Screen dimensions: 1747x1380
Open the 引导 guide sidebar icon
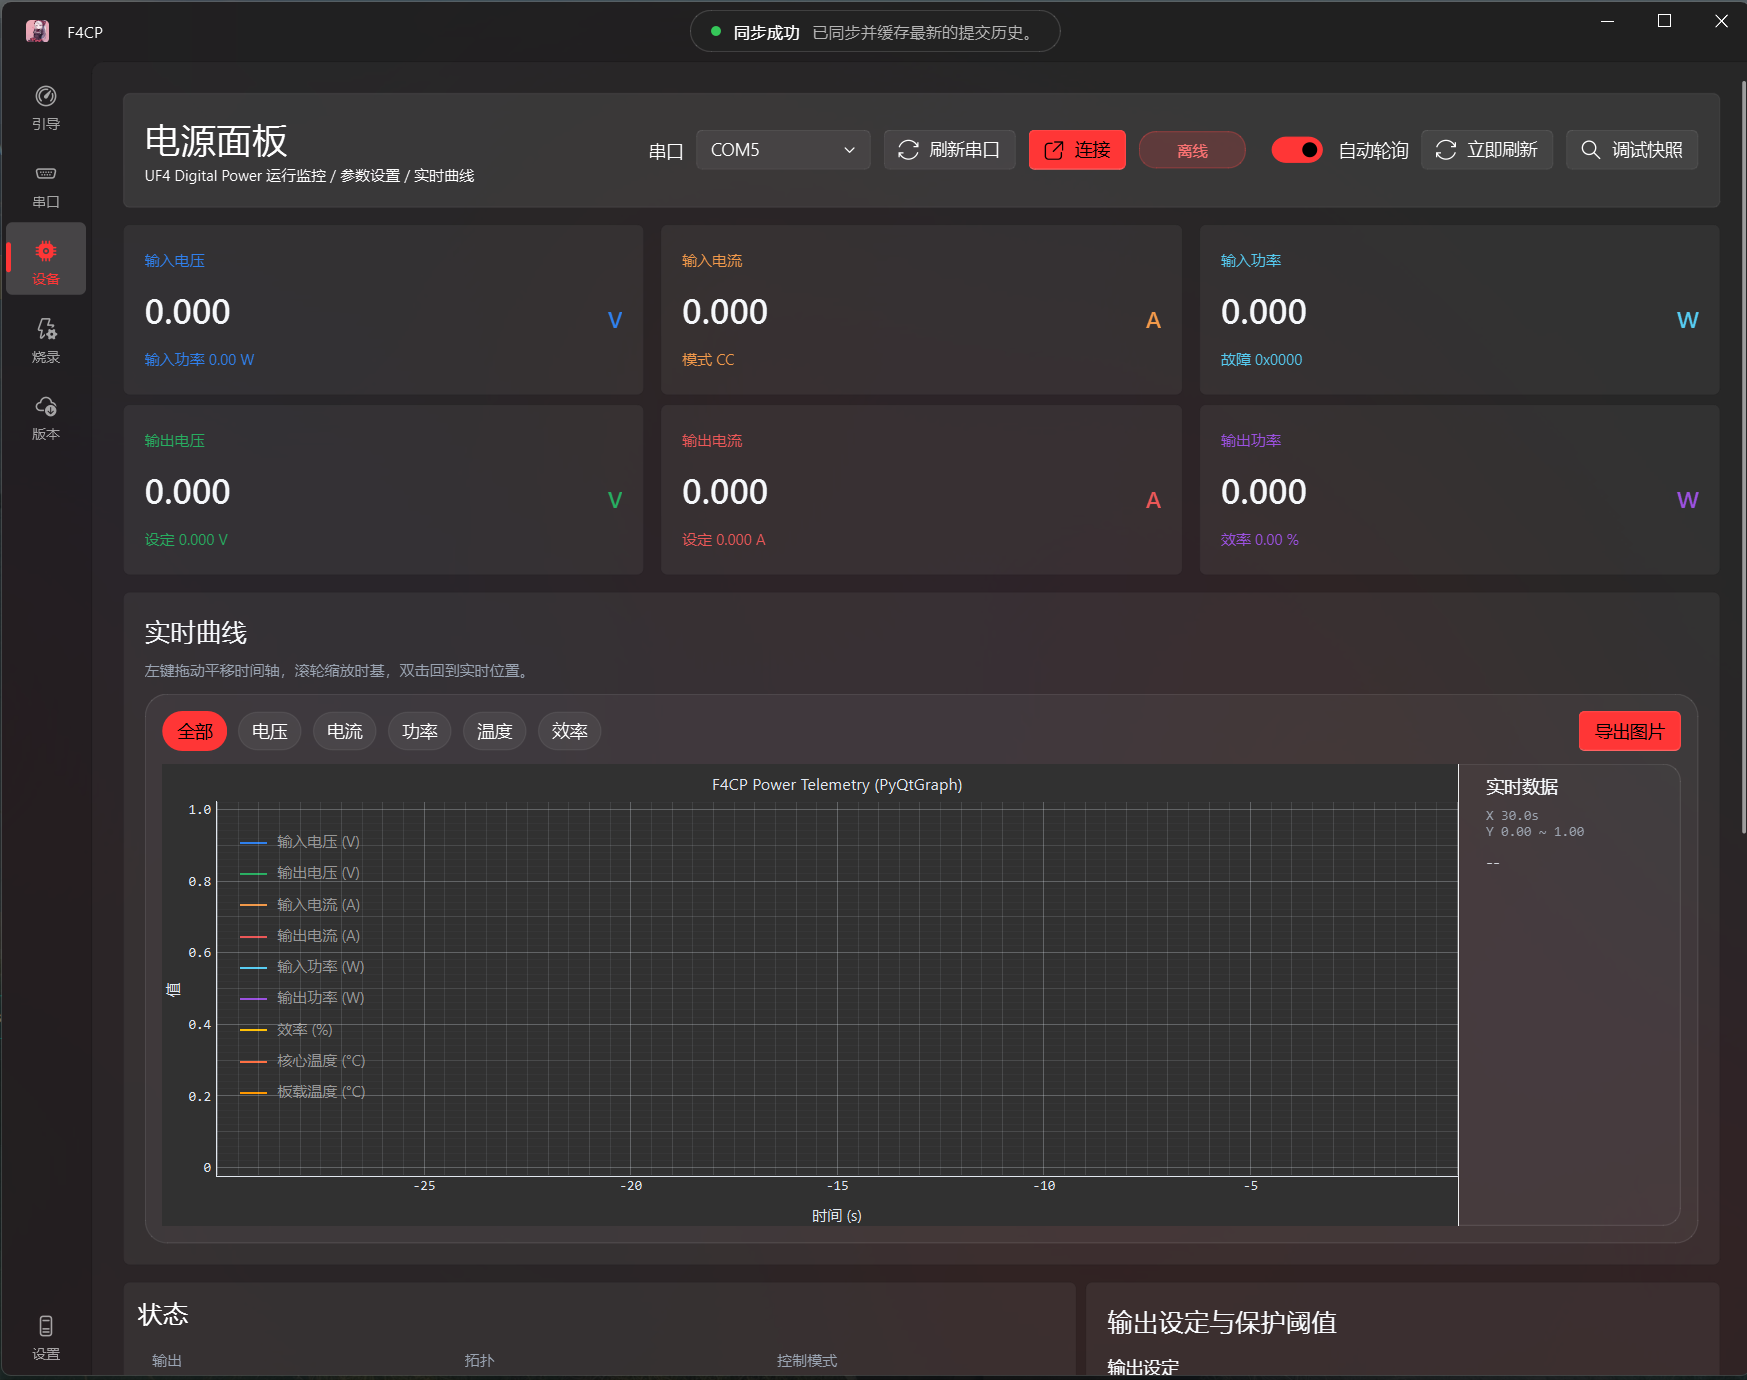(x=46, y=108)
